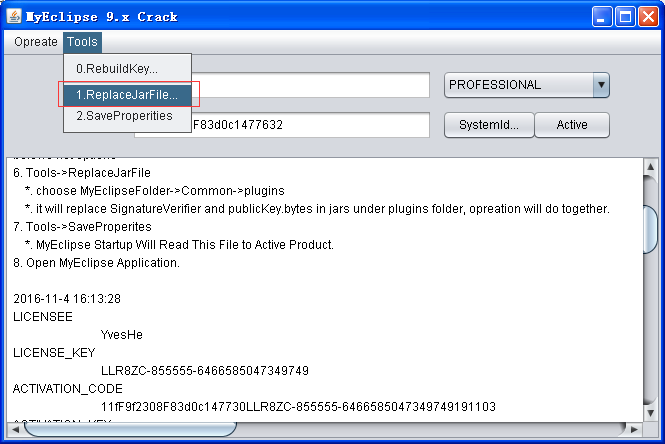This screenshot has width=665, height=444.
Task: Choose 0.RebuildKey menu entry
Action: (x=127, y=69)
